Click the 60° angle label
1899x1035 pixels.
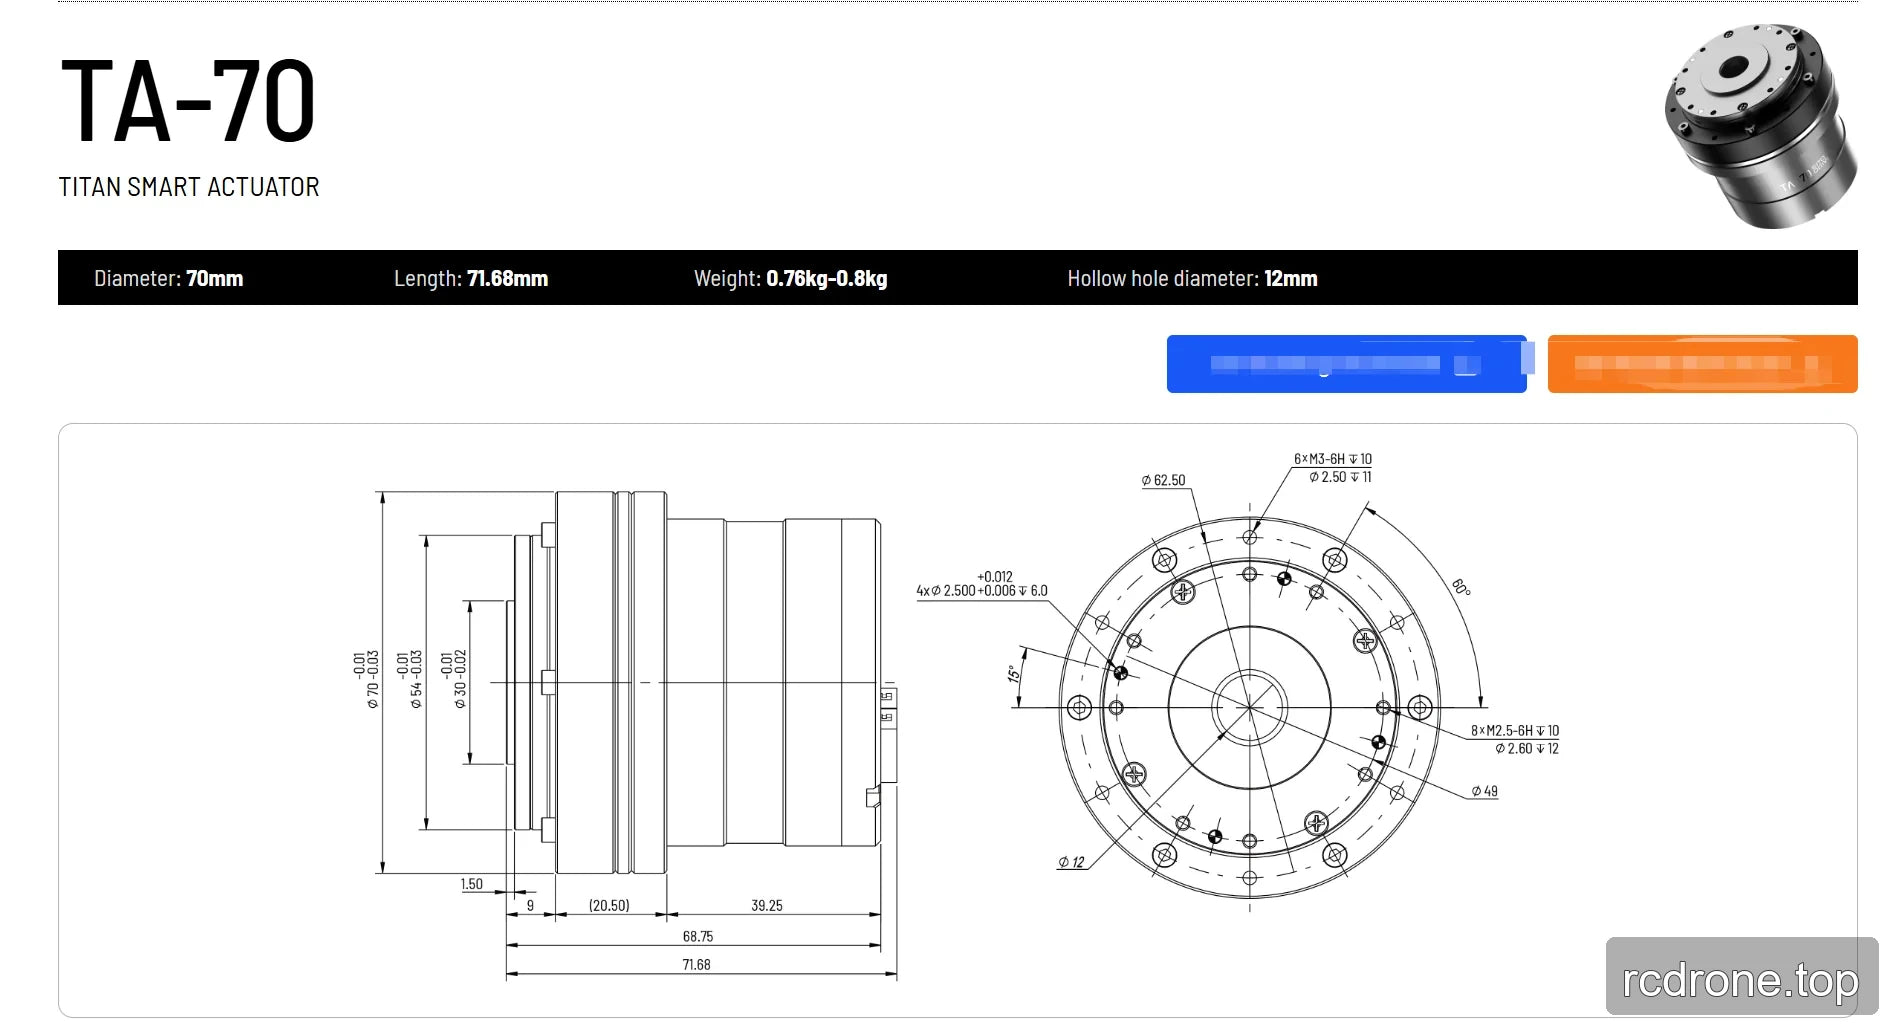pyautogui.click(x=1461, y=587)
